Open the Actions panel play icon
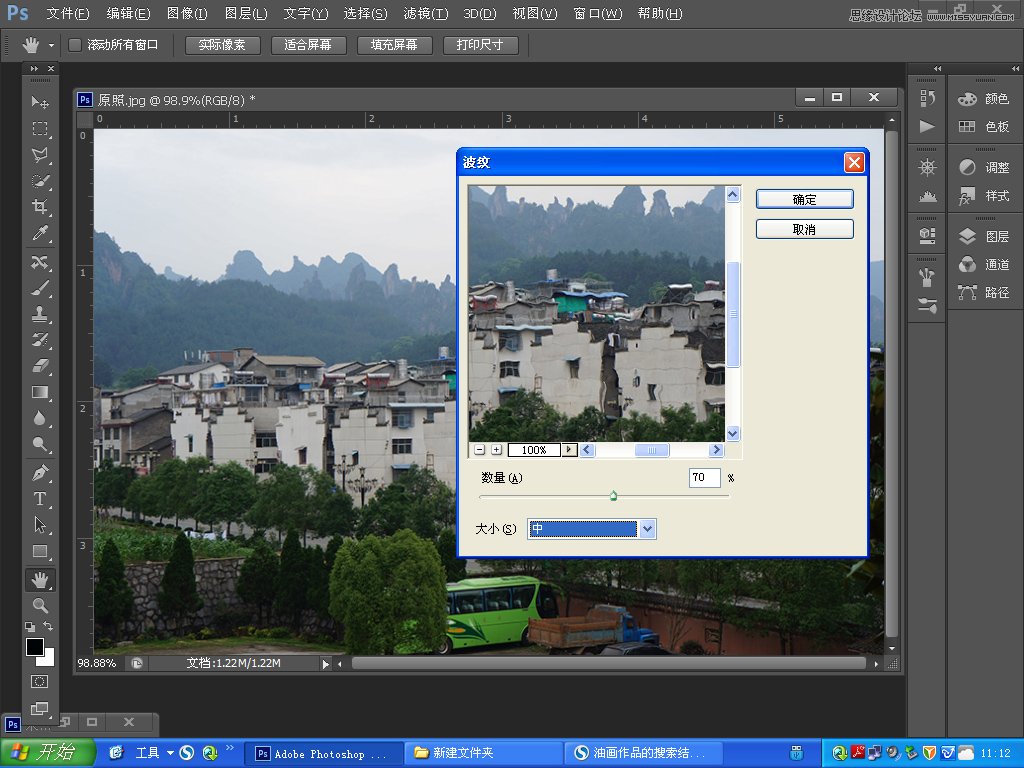1024x768 pixels. [x=927, y=126]
